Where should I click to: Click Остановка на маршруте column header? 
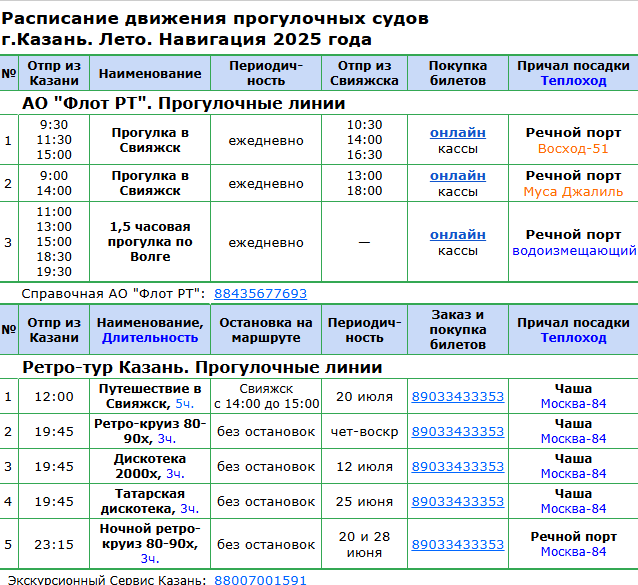coord(266,330)
